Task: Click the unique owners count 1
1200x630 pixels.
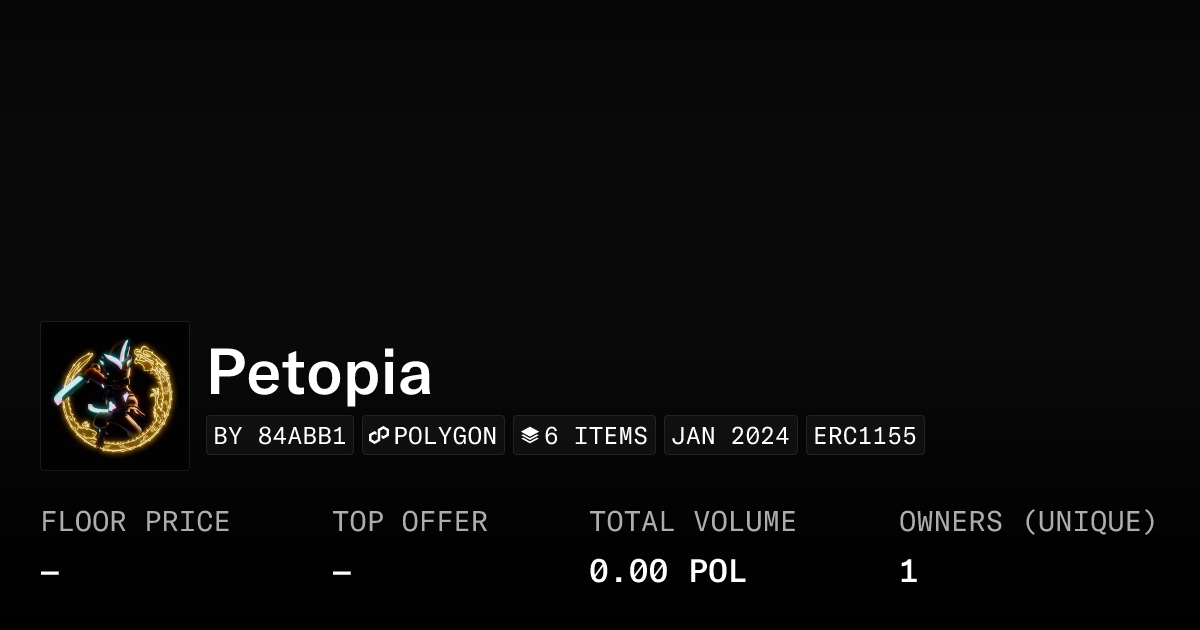Action: point(908,572)
